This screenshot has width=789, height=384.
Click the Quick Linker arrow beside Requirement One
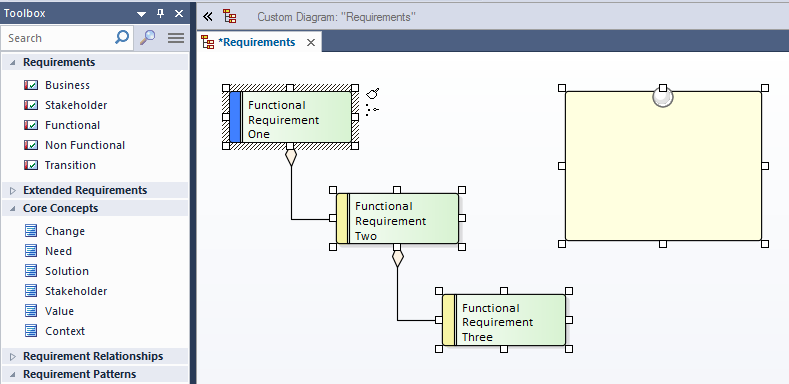372,94
